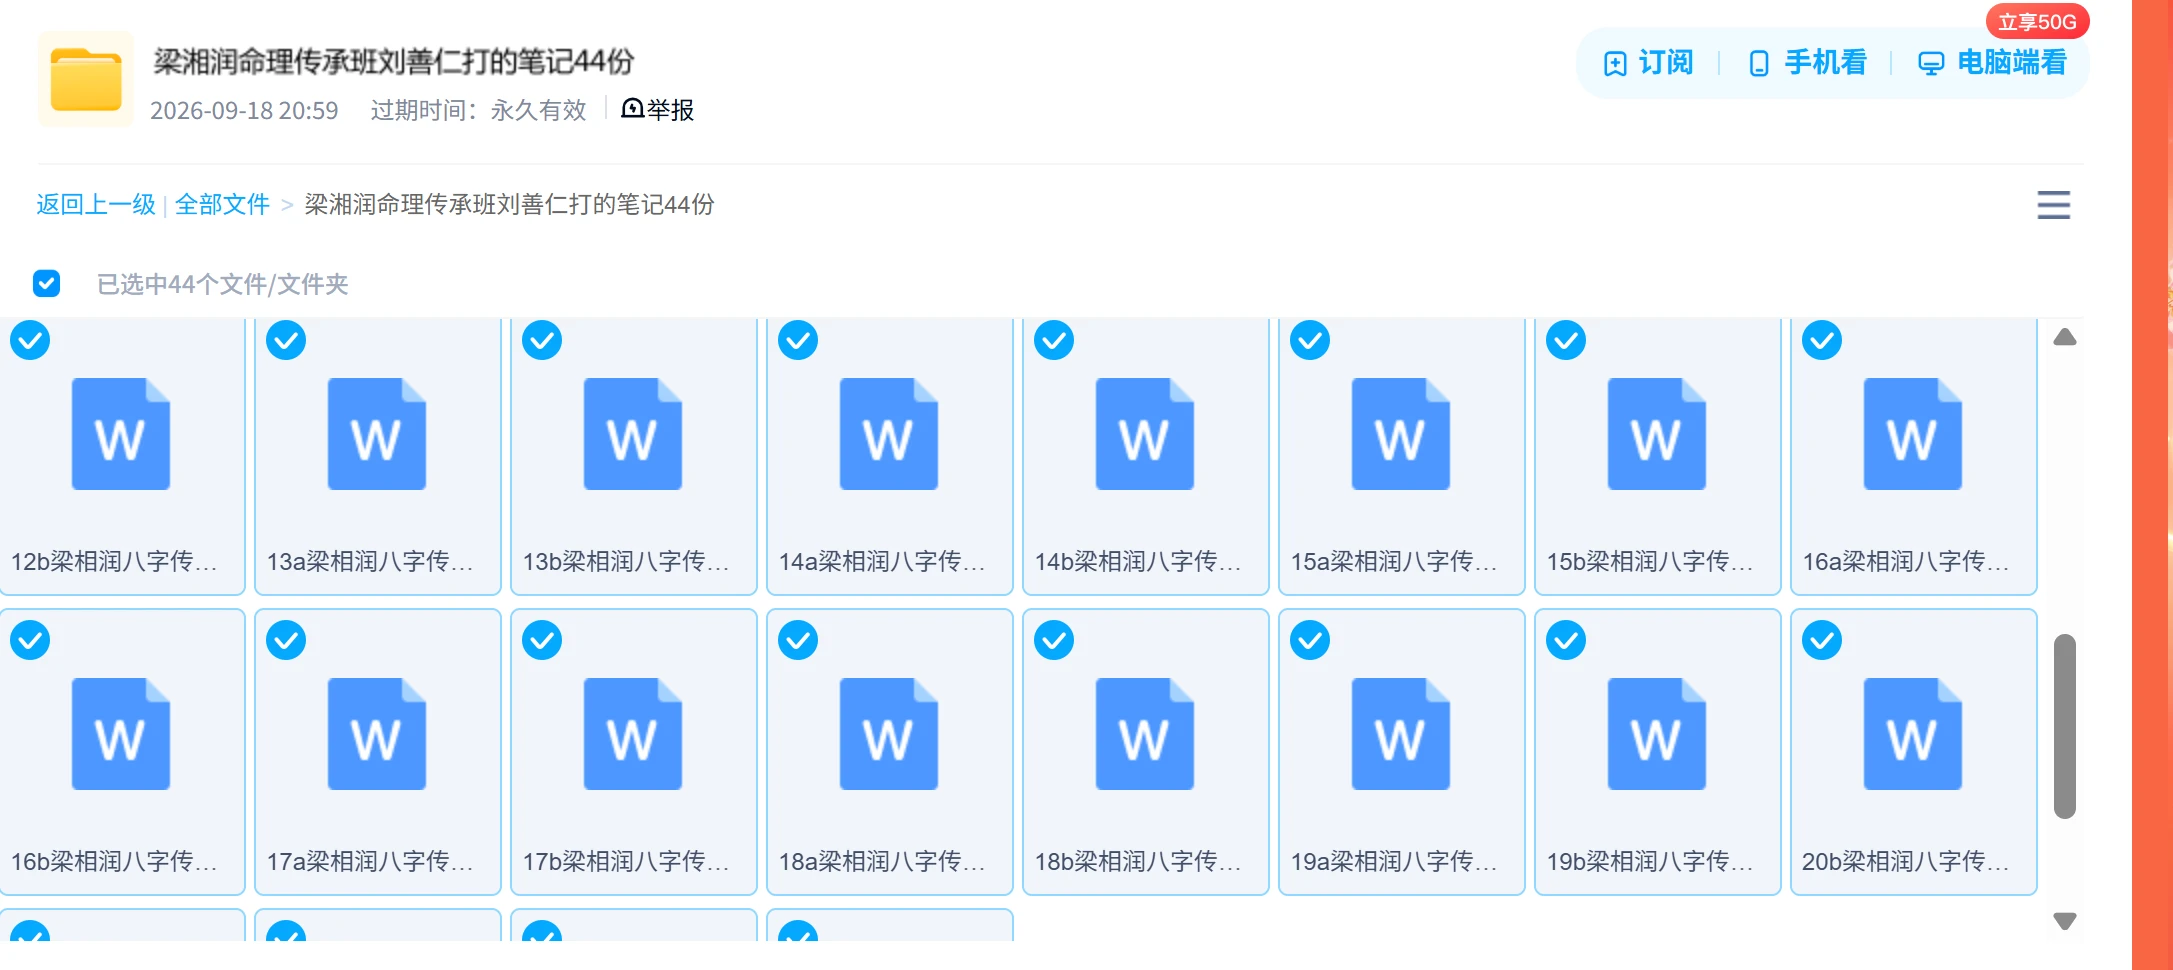Open the 17a梁相润八字传 Word file icon

[x=377, y=734]
